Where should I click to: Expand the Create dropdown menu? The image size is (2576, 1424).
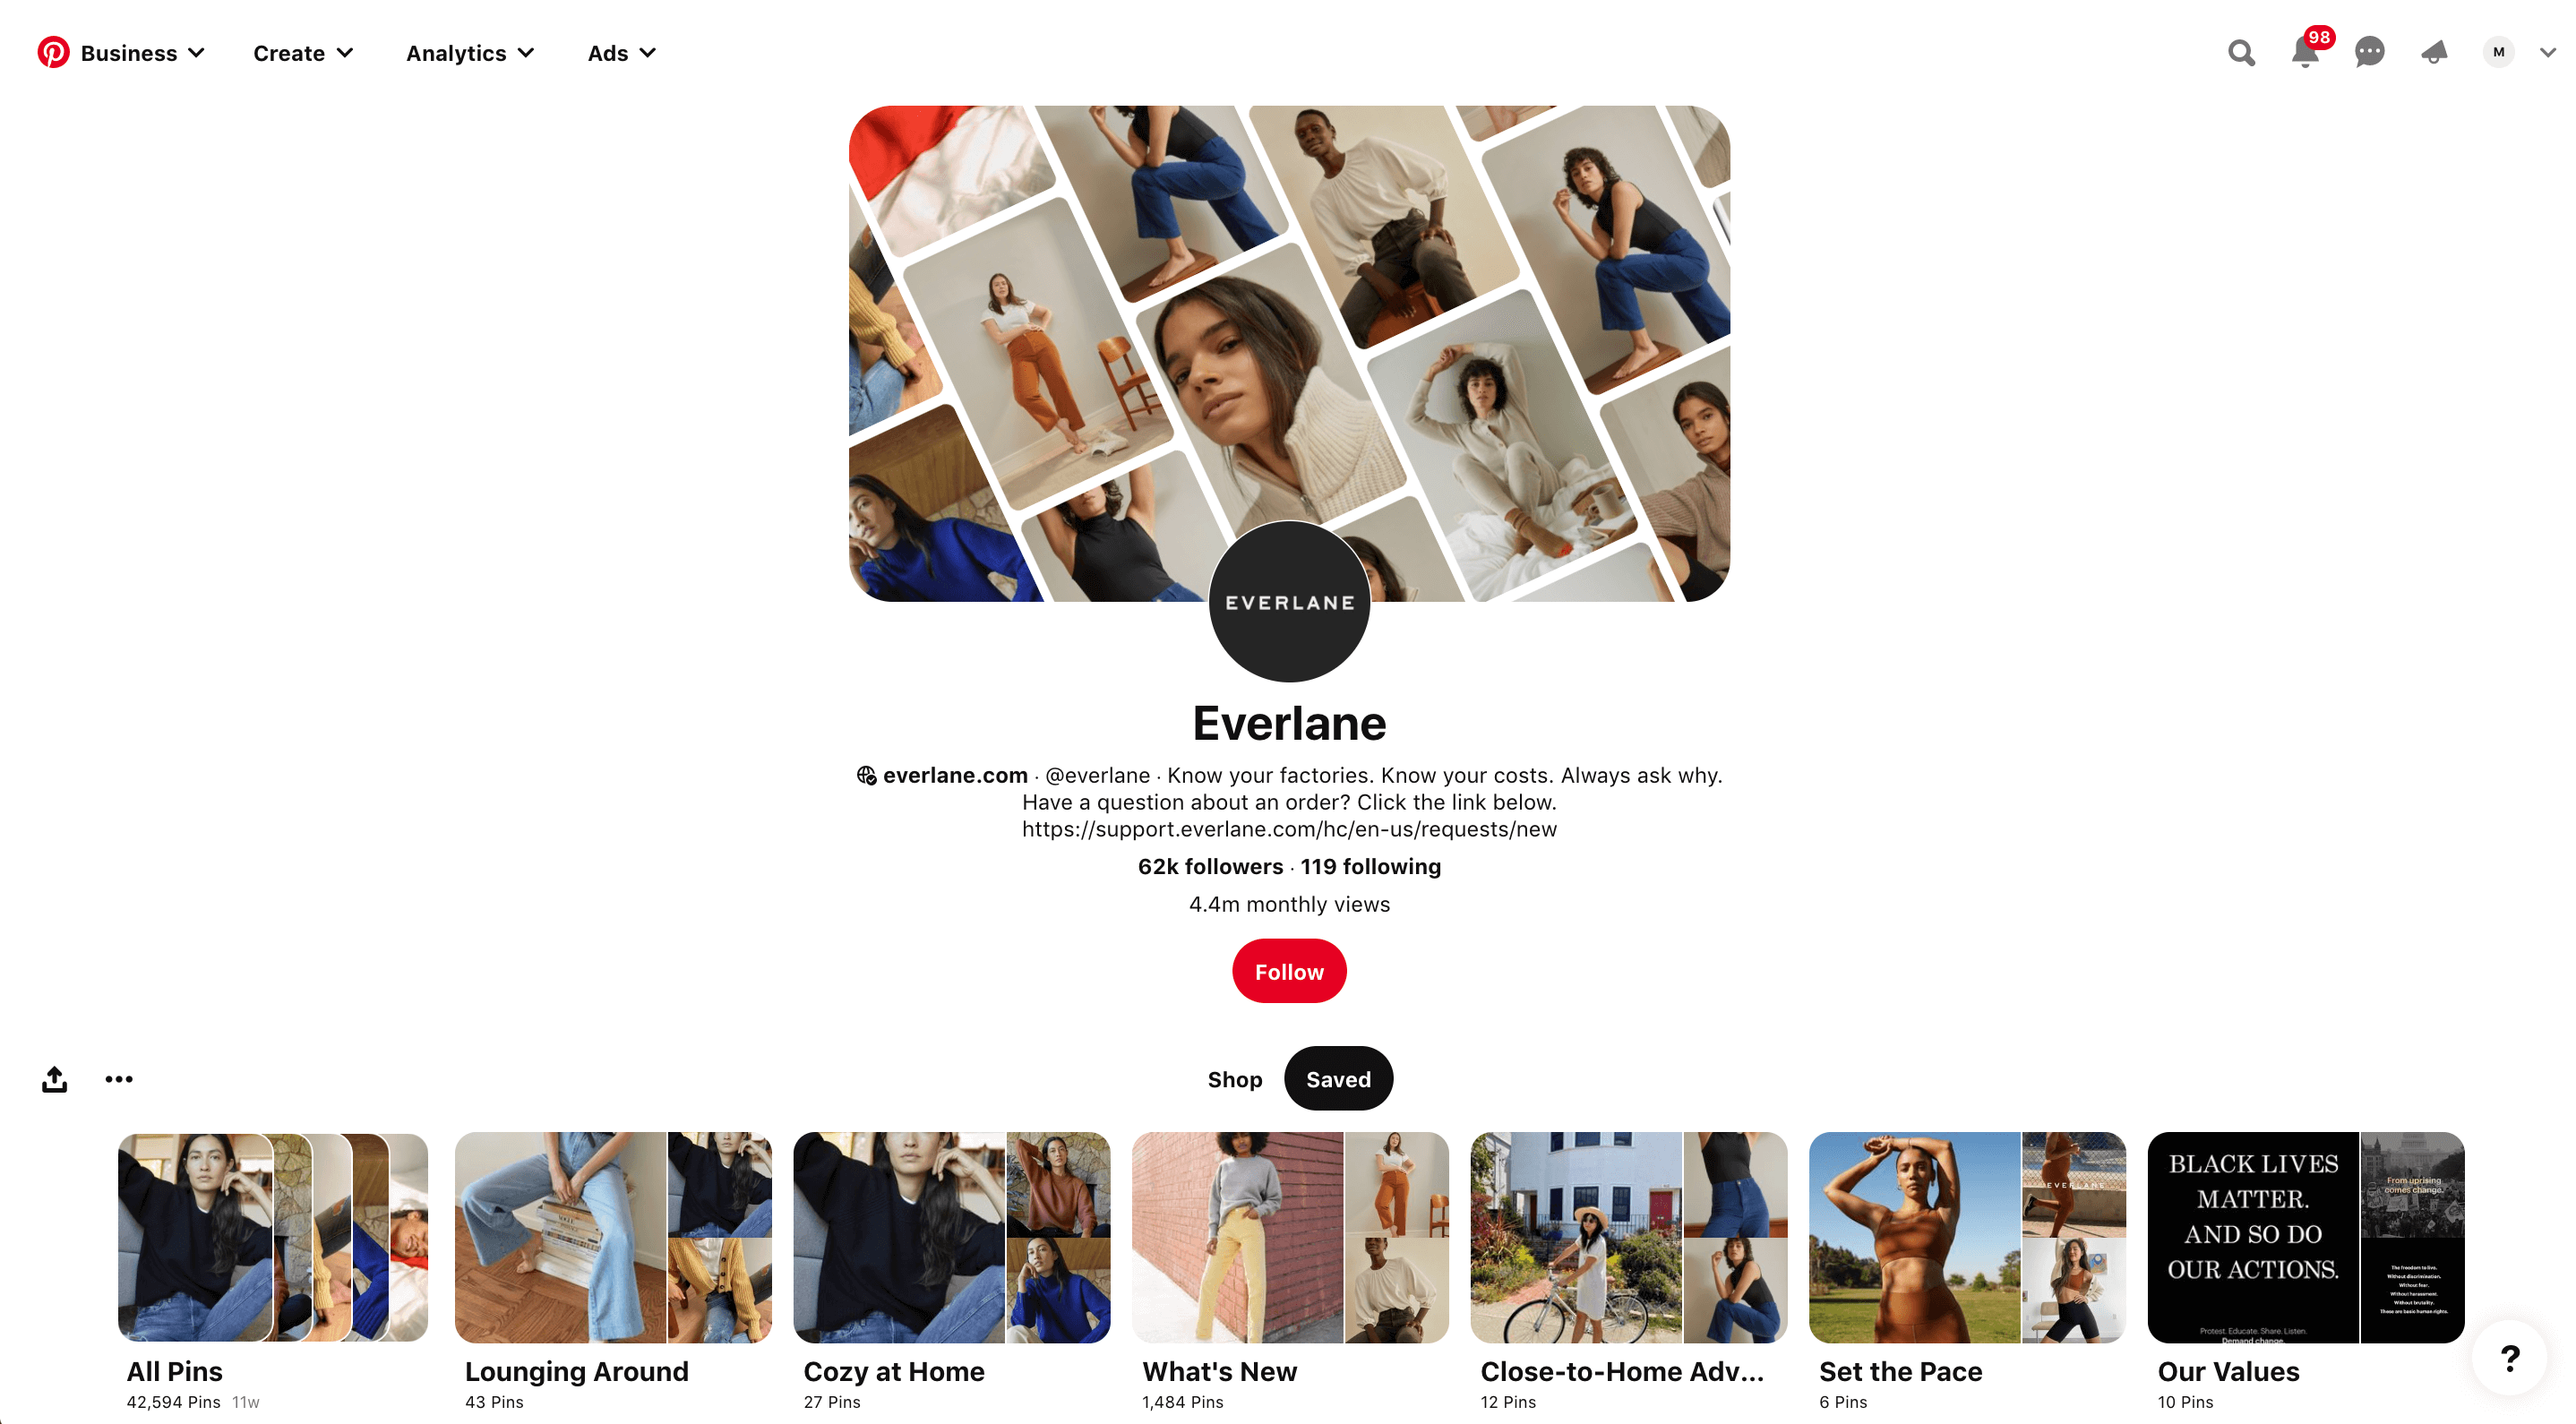[302, 53]
